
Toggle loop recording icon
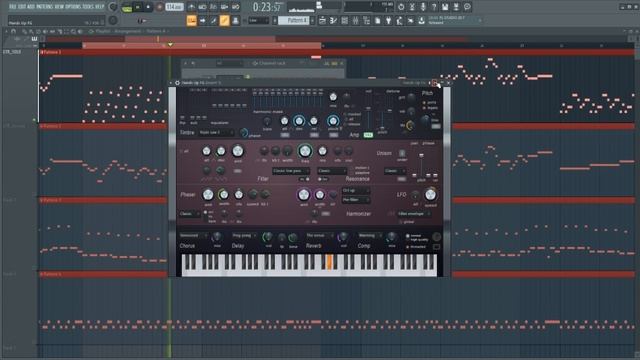pos(236,7)
